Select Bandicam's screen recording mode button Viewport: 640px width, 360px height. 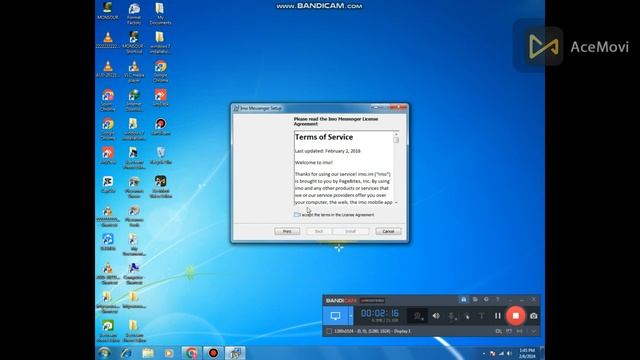(336, 316)
